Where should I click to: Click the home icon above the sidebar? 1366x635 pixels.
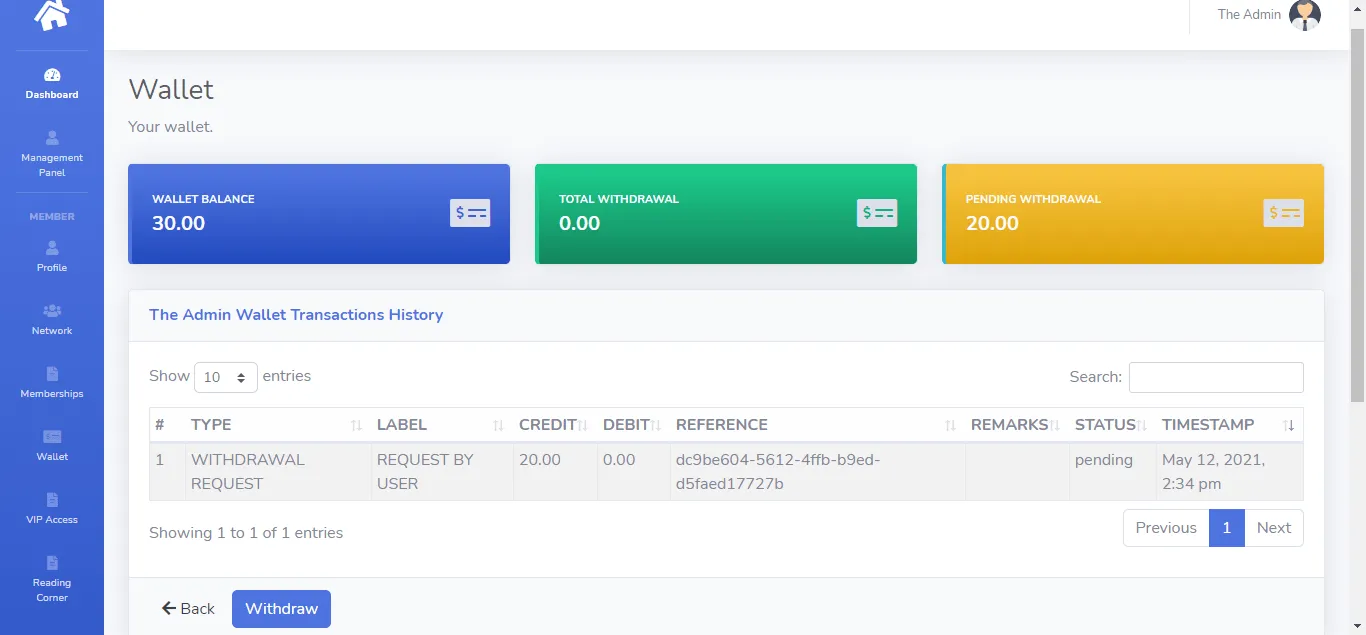(51, 14)
